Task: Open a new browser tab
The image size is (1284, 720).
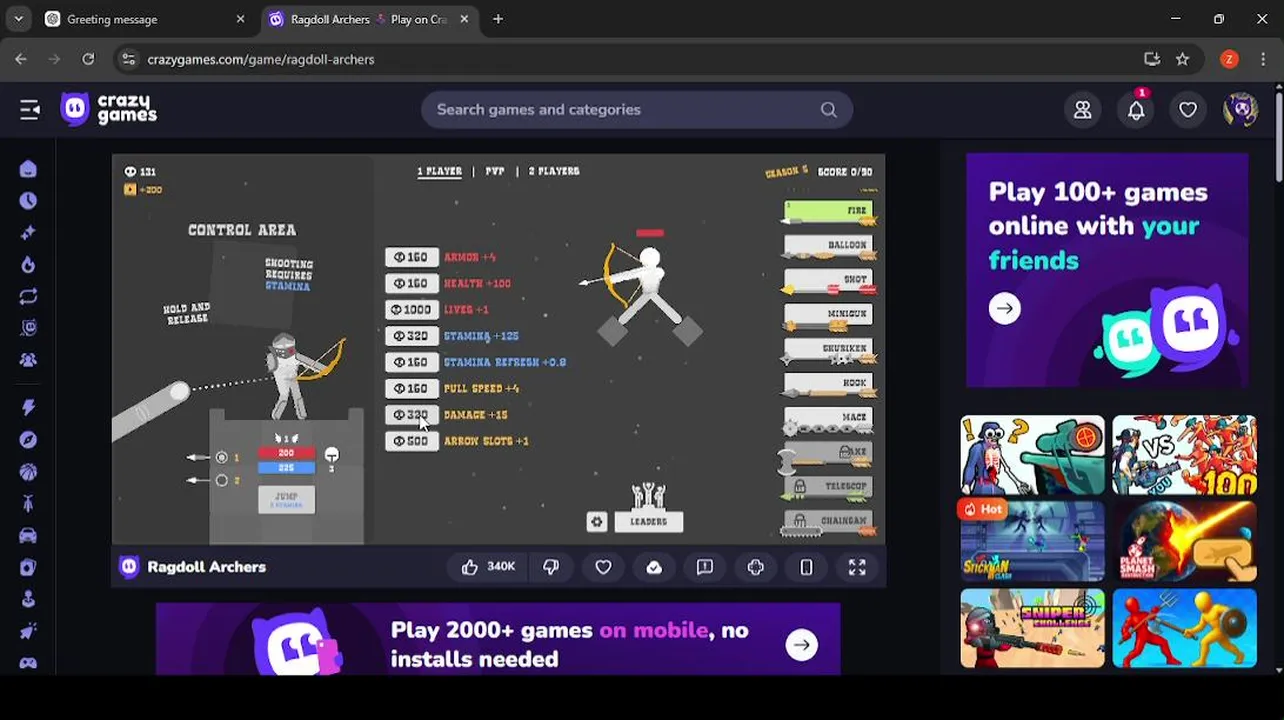Action: 498,19
